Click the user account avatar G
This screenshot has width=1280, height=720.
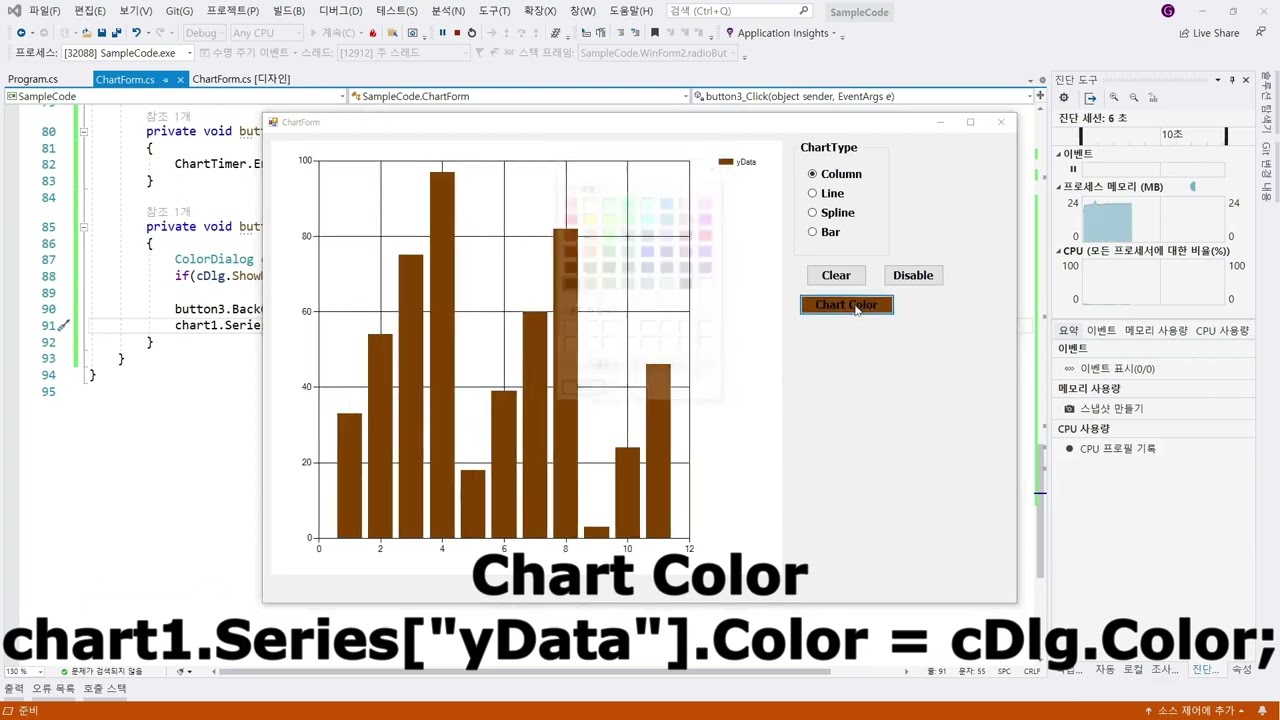point(1168,11)
